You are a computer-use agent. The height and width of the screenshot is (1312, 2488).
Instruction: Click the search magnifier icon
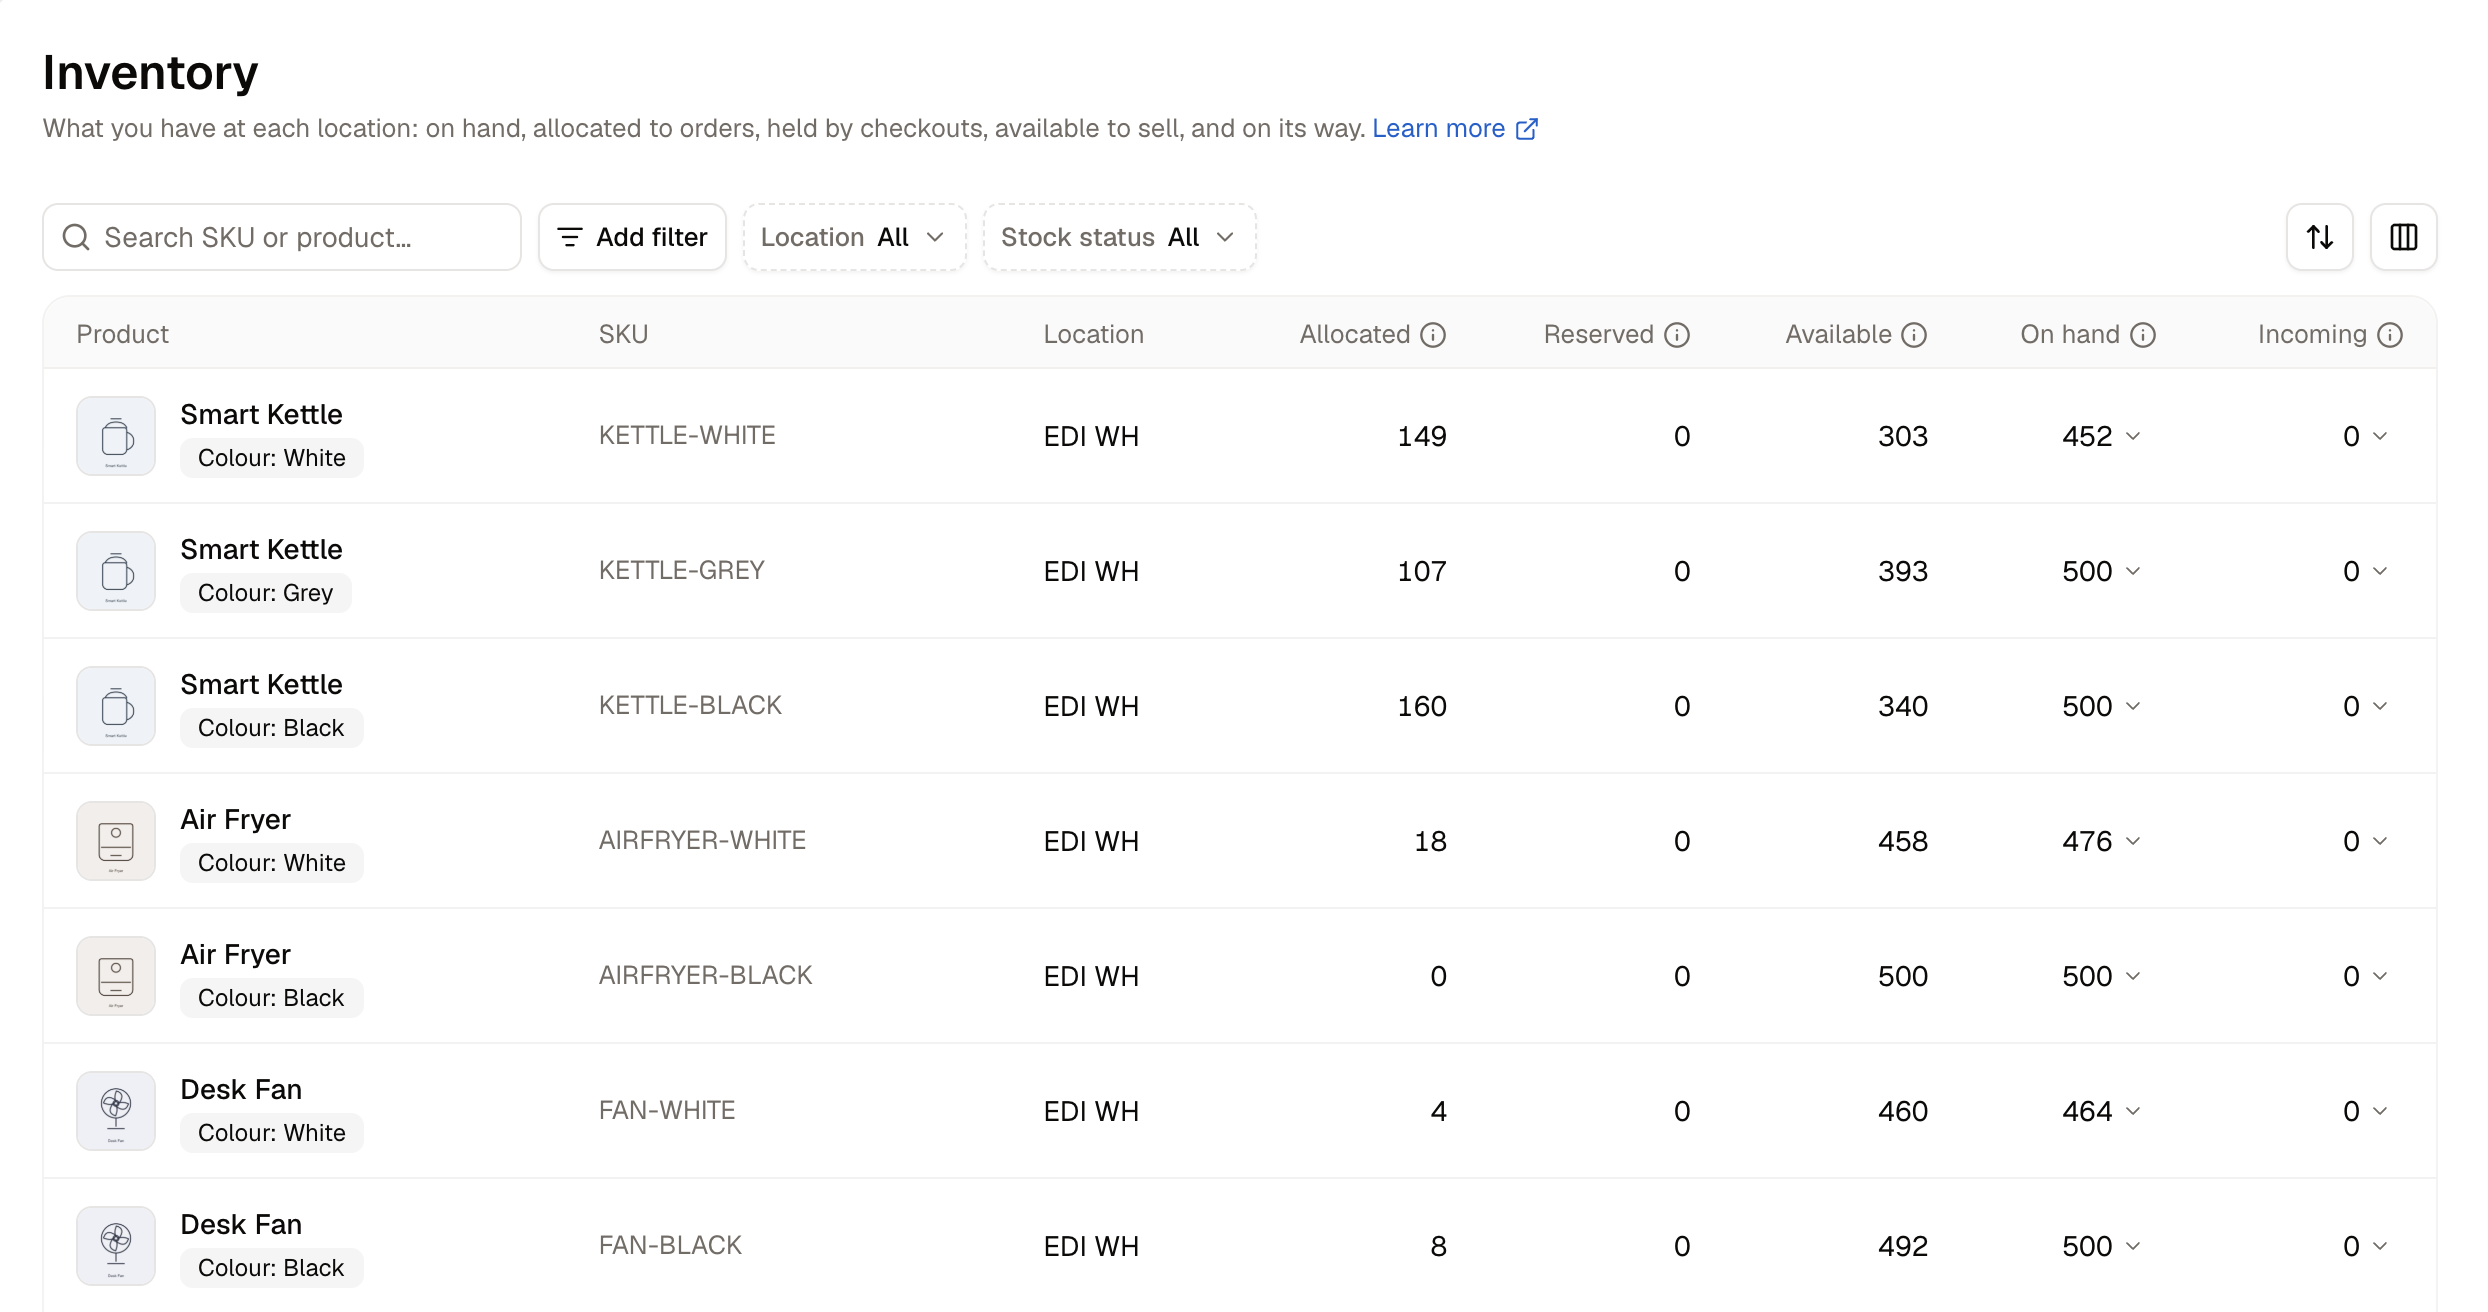click(x=76, y=237)
